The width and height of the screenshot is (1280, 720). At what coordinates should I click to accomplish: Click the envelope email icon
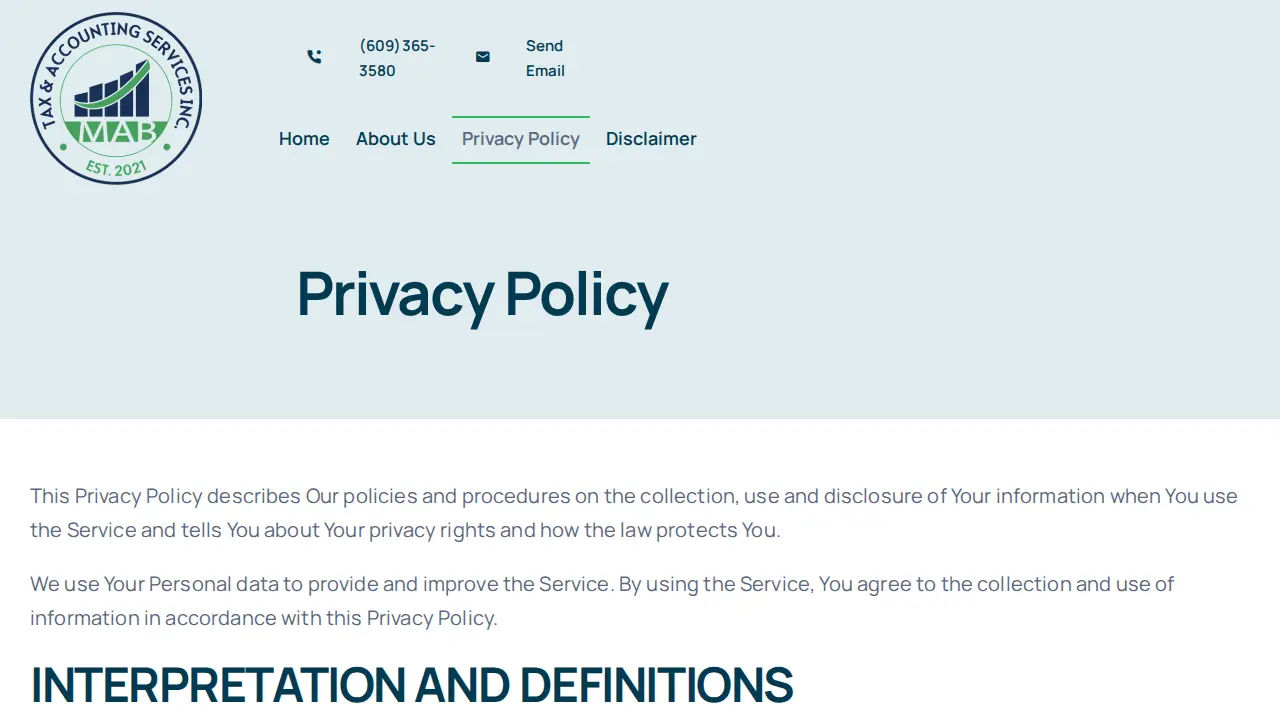(483, 57)
